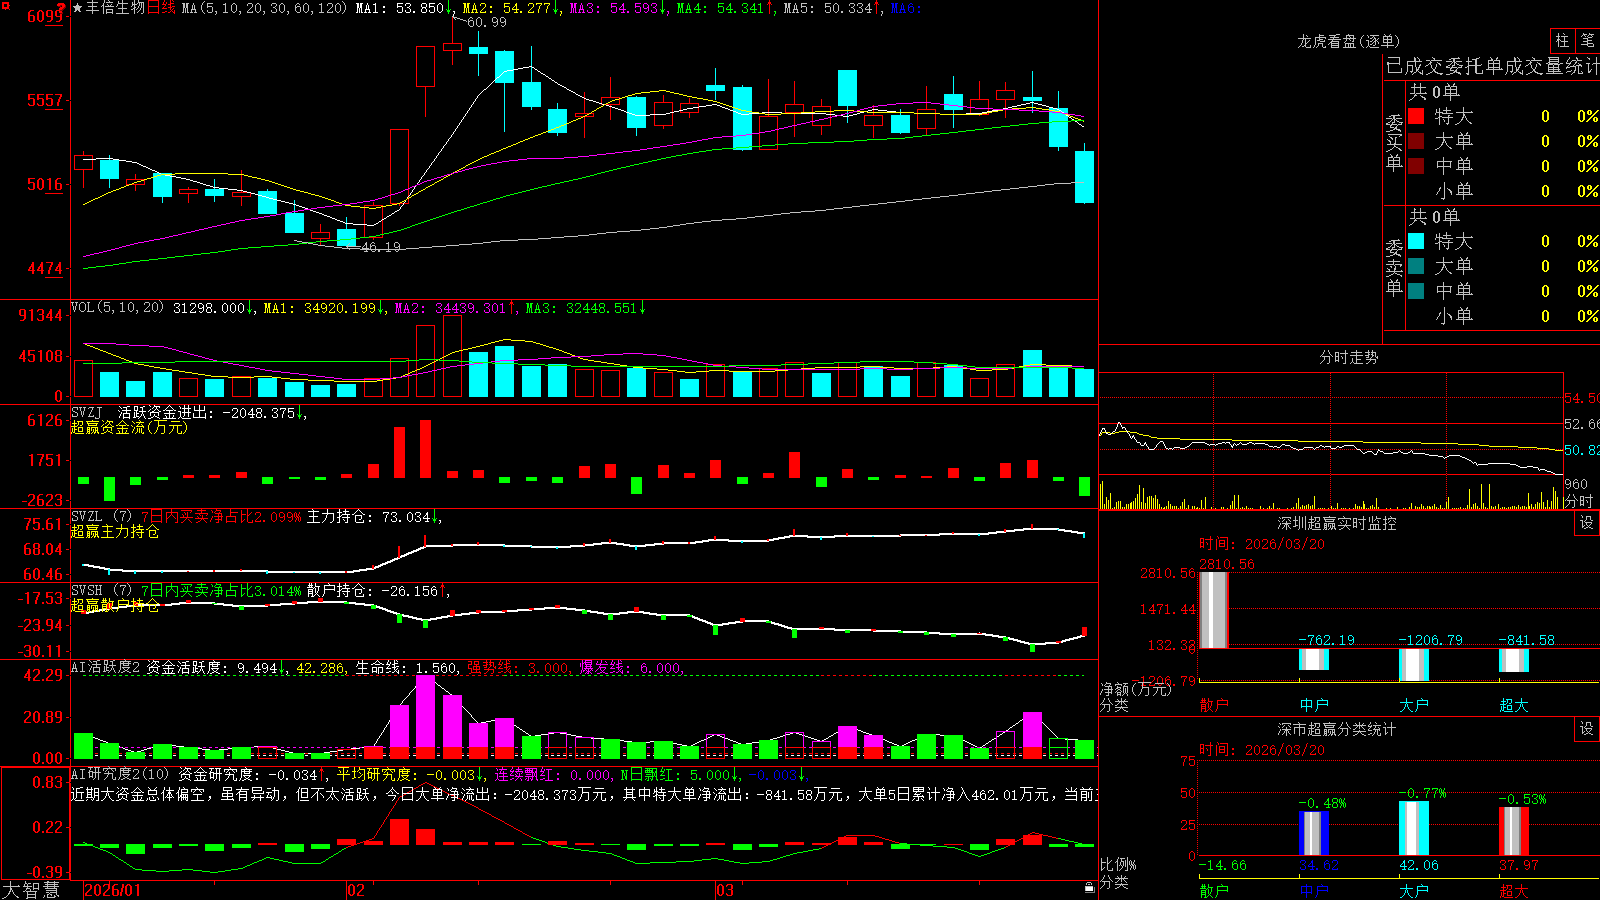1600x900 pixels.
Task: Open the intraday 分时走势 mini chart
Action: click(1331, 441)
